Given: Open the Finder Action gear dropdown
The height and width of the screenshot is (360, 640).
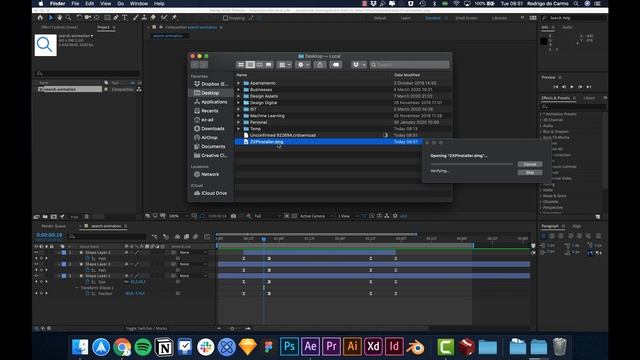Looking at the screenshot, I should [303, 64].
